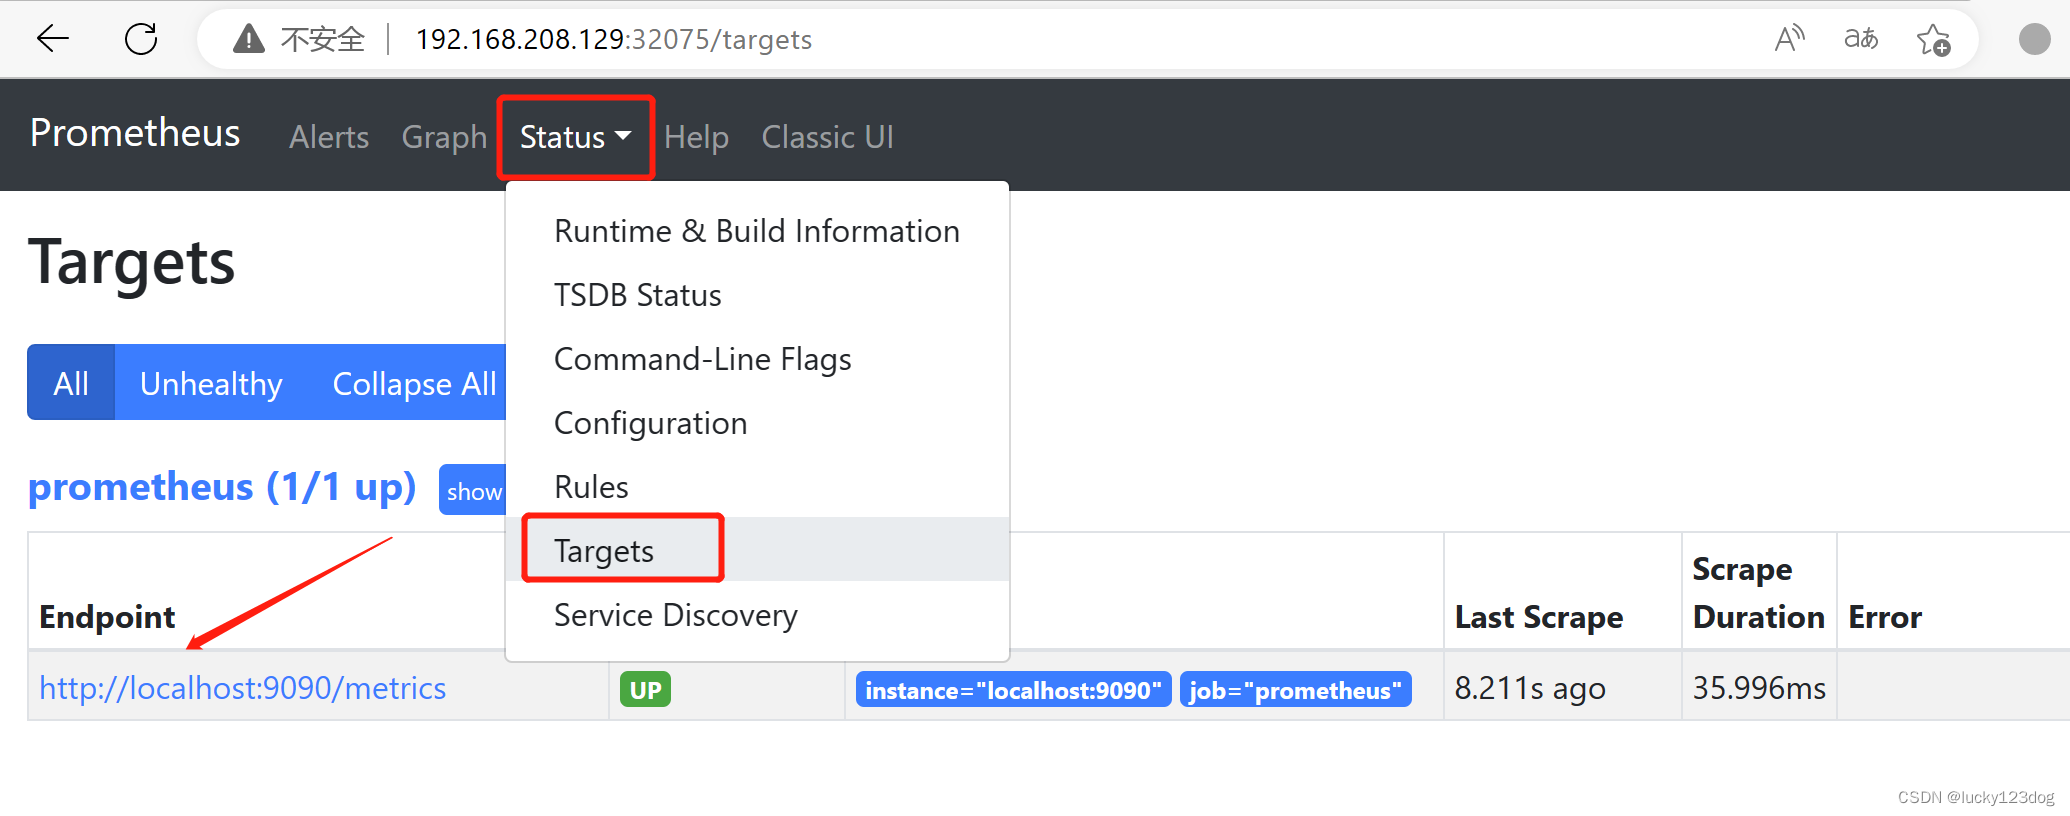The height and width of the screenshot is (816, 2070).
Task: Switch to Classic UI
Action: pos(827,137)
